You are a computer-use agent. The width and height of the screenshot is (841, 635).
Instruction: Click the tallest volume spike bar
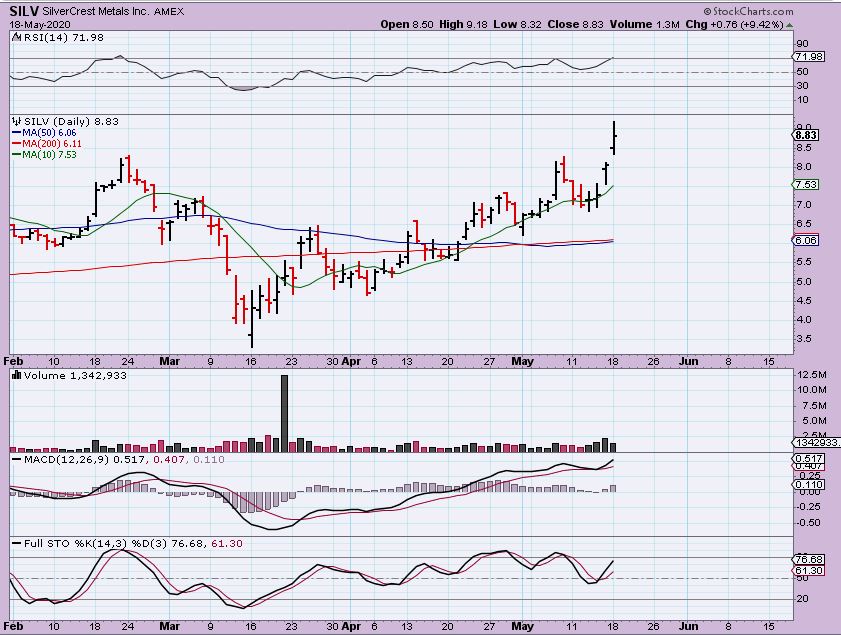[x=285, y=412]
